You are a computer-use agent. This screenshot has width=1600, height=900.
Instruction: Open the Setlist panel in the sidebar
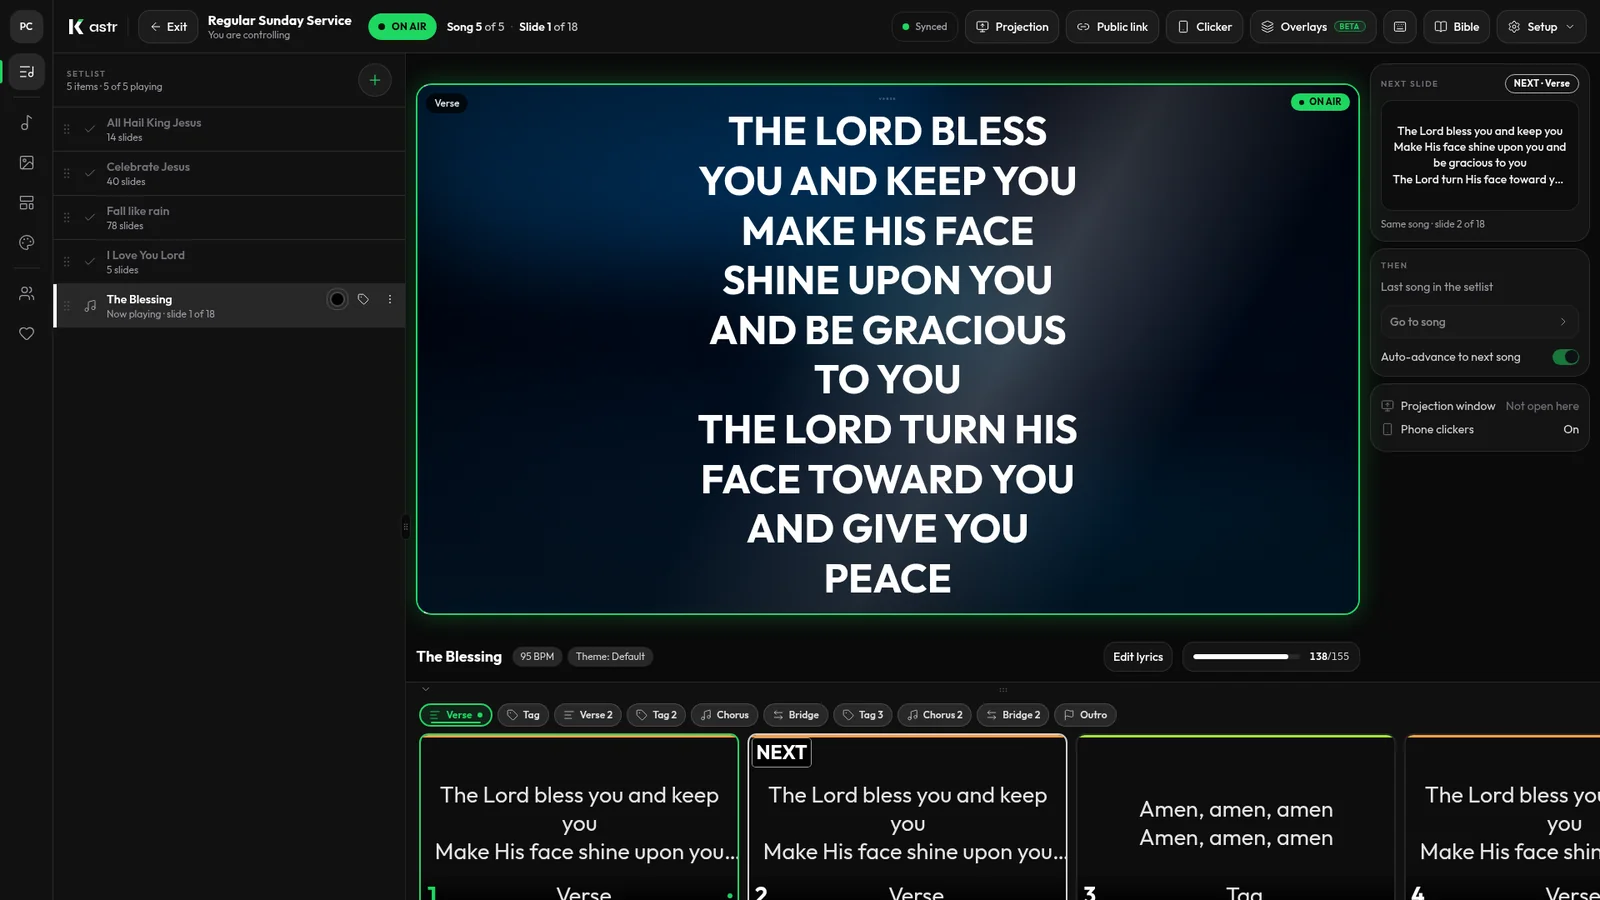[27, 72]
